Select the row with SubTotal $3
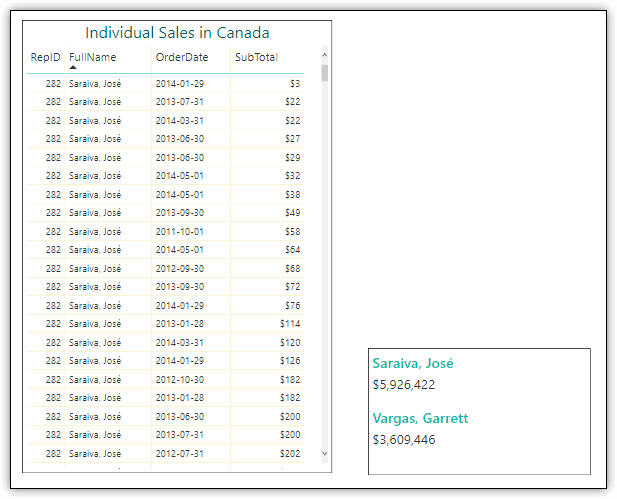617x499 pixels. (165, 83)
